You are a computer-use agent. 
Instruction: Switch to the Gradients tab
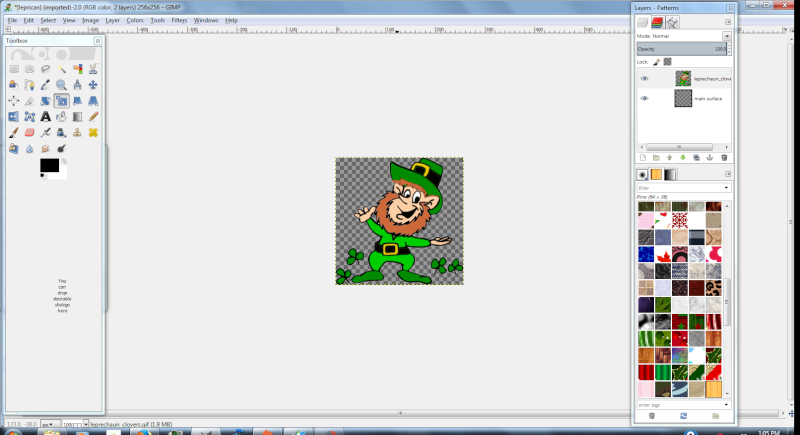point(670,174)
